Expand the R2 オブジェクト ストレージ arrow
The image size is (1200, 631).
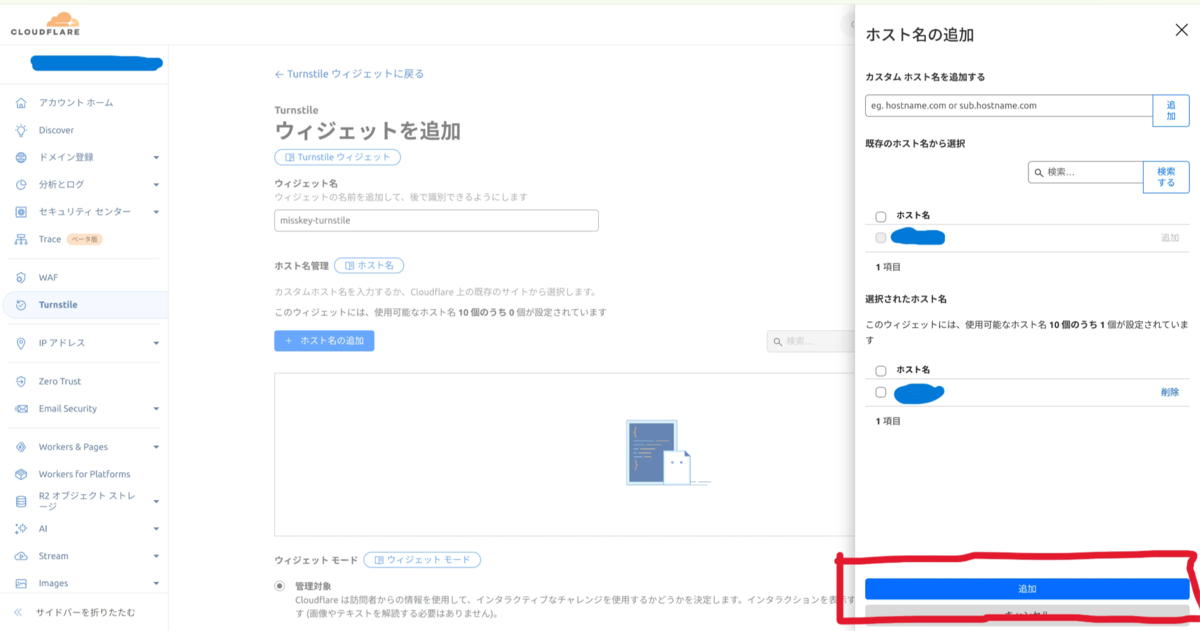point(156,501)
